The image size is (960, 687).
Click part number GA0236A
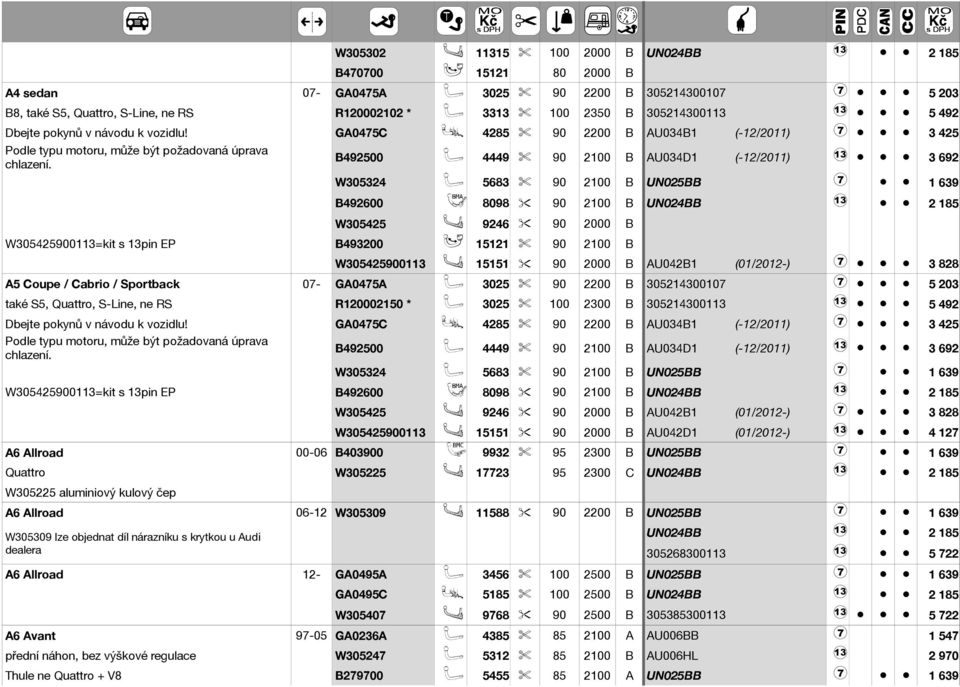tap(361, 636)
